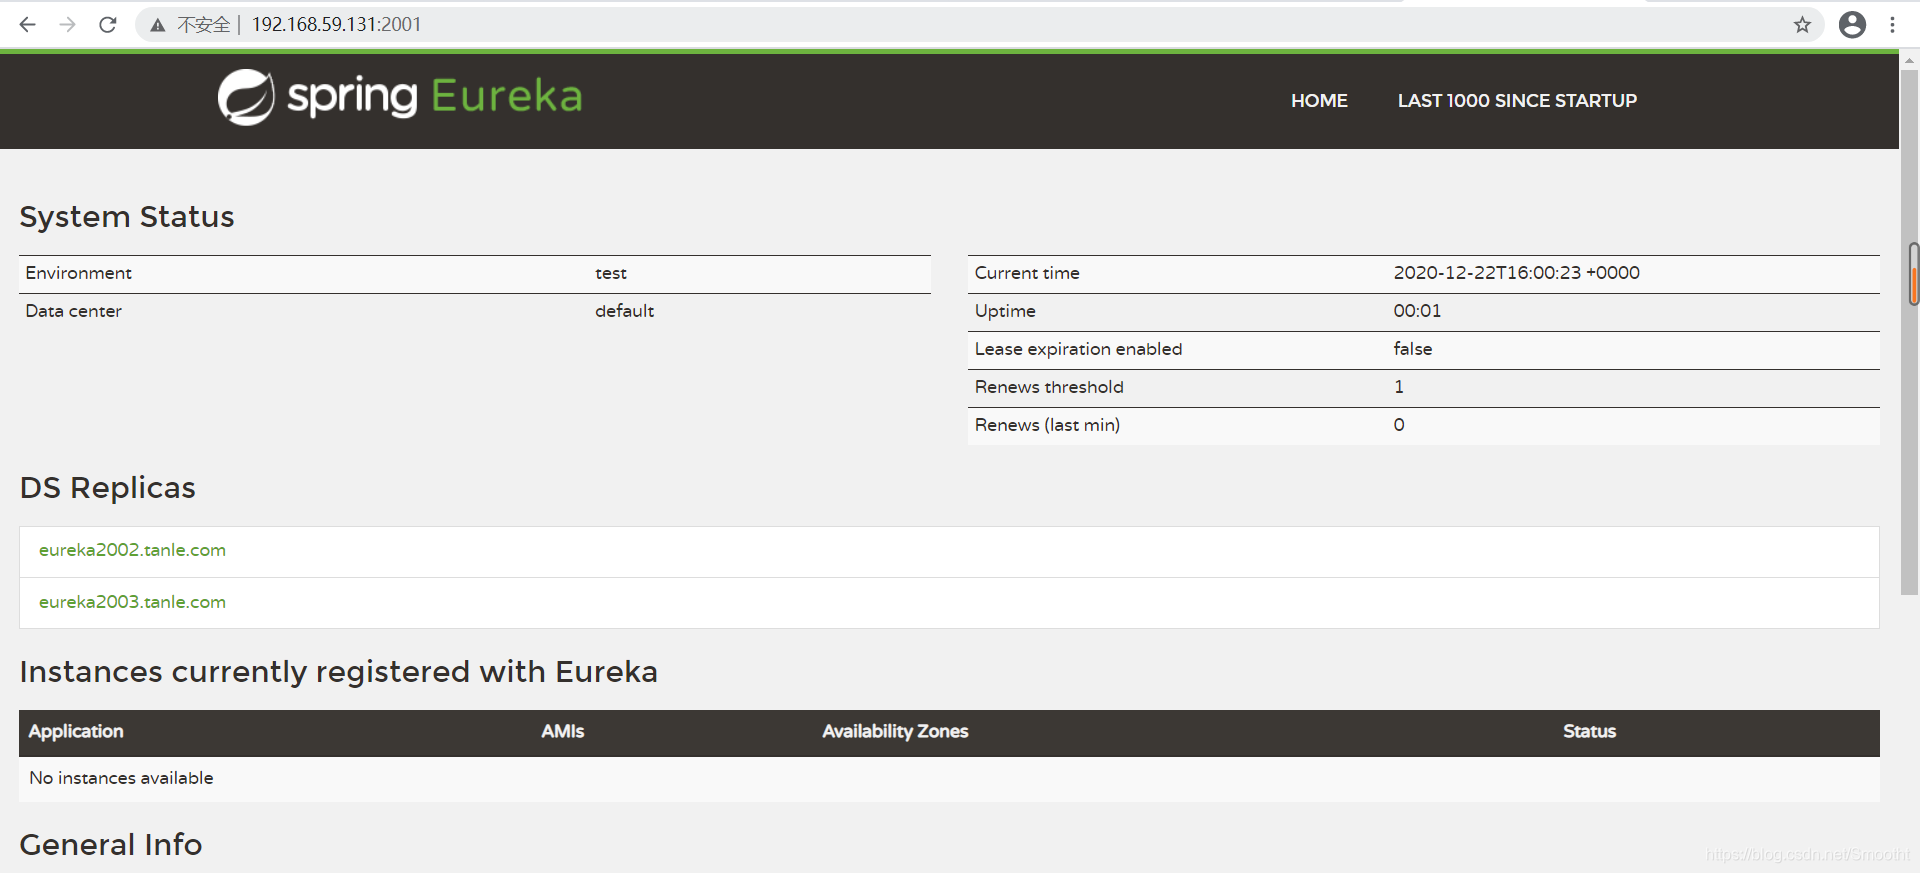This screenshot has height=873, width=1920.
Task: Click the not-secure warning triangle icon
Action: 157,25
